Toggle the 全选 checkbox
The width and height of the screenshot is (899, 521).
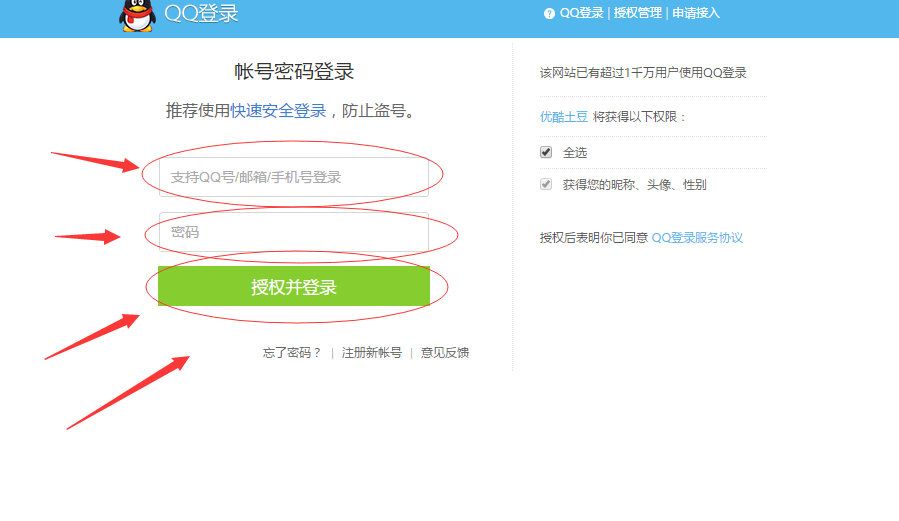tap(546, 152)
